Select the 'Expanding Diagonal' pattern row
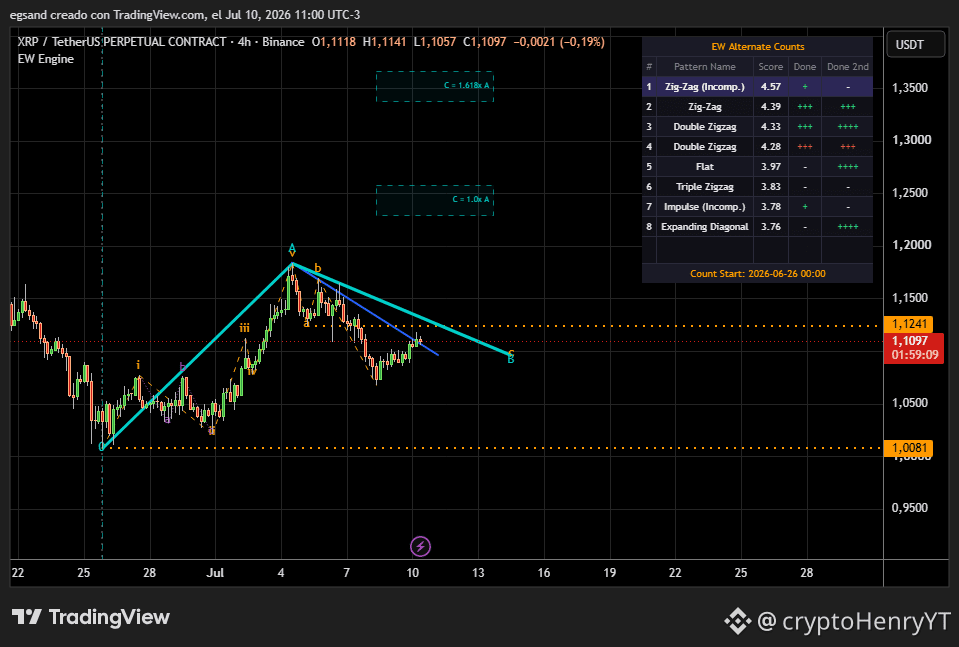959x647 pixels. click(x=757, y=226)
